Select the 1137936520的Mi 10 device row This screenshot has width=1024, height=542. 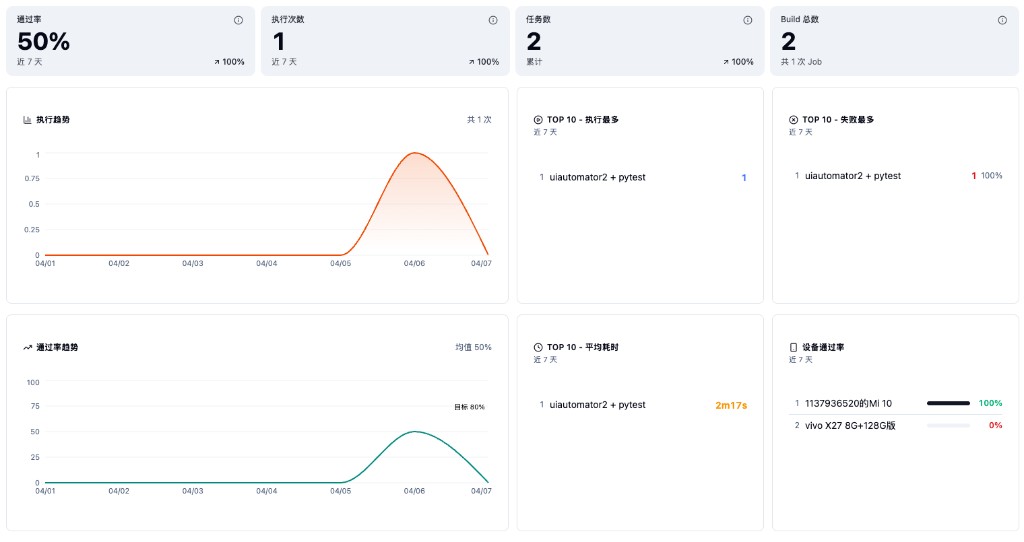click(848, 404)
